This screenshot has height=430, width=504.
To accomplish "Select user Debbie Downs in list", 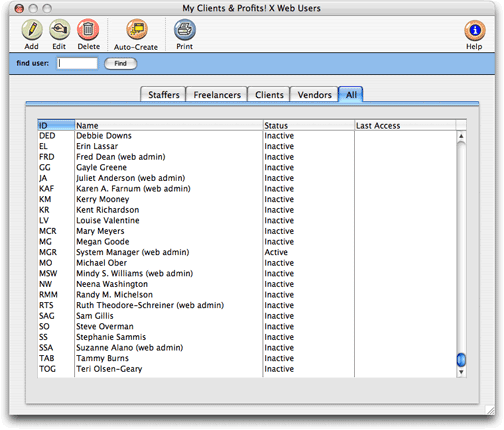I will click(247, 136).
